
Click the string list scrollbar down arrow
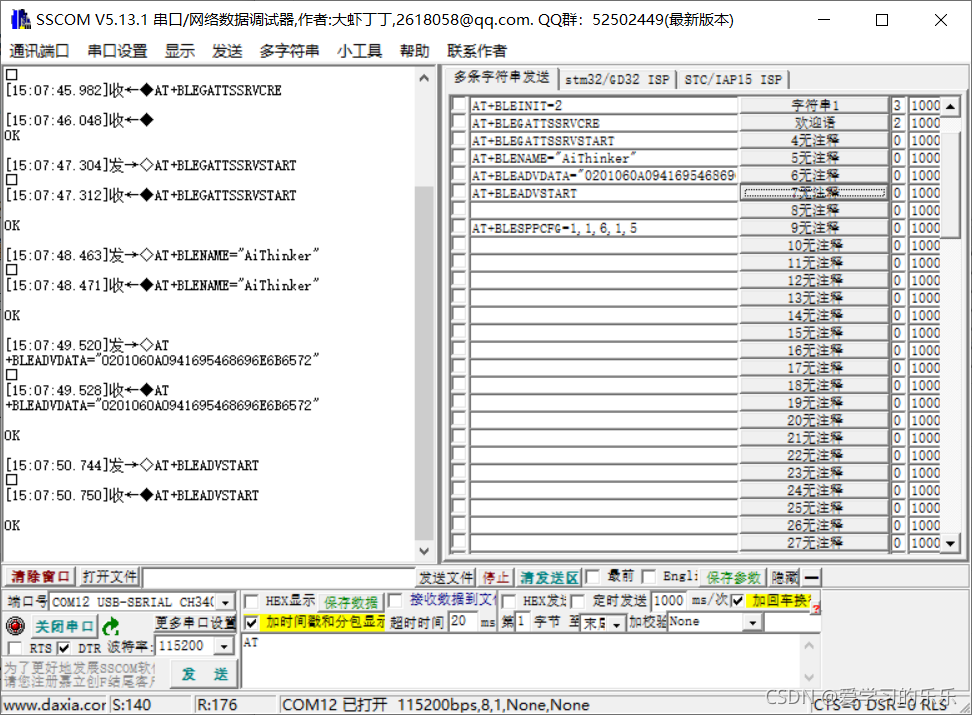click(x=950, y=543)
